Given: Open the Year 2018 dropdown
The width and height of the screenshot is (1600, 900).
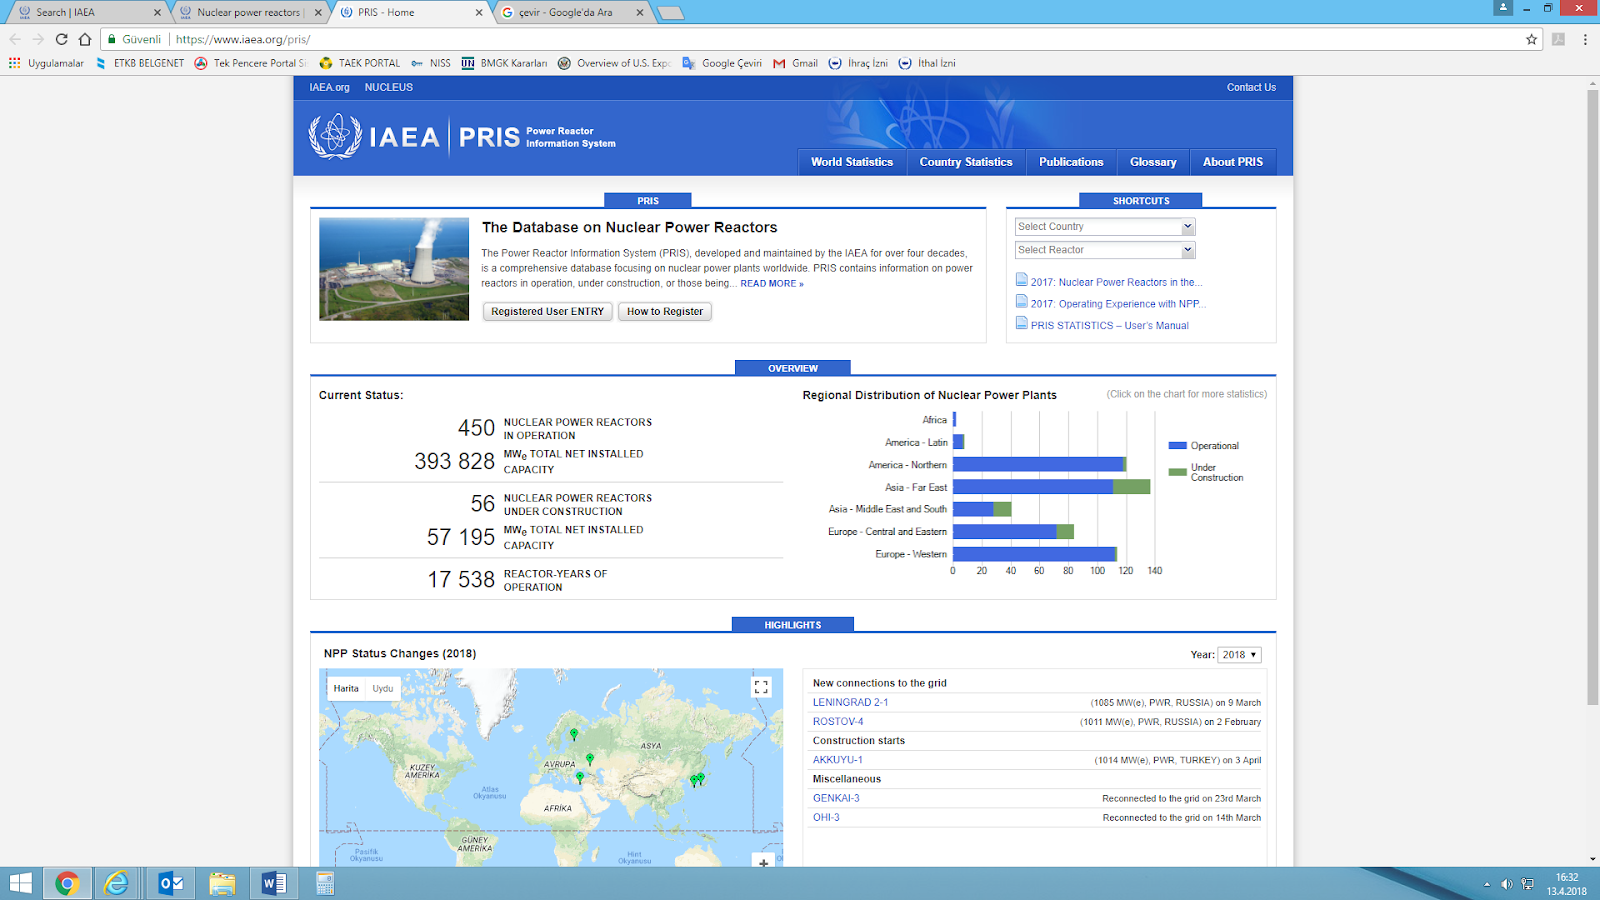Looking at the screenshot, I should (x=1240, y=655).
